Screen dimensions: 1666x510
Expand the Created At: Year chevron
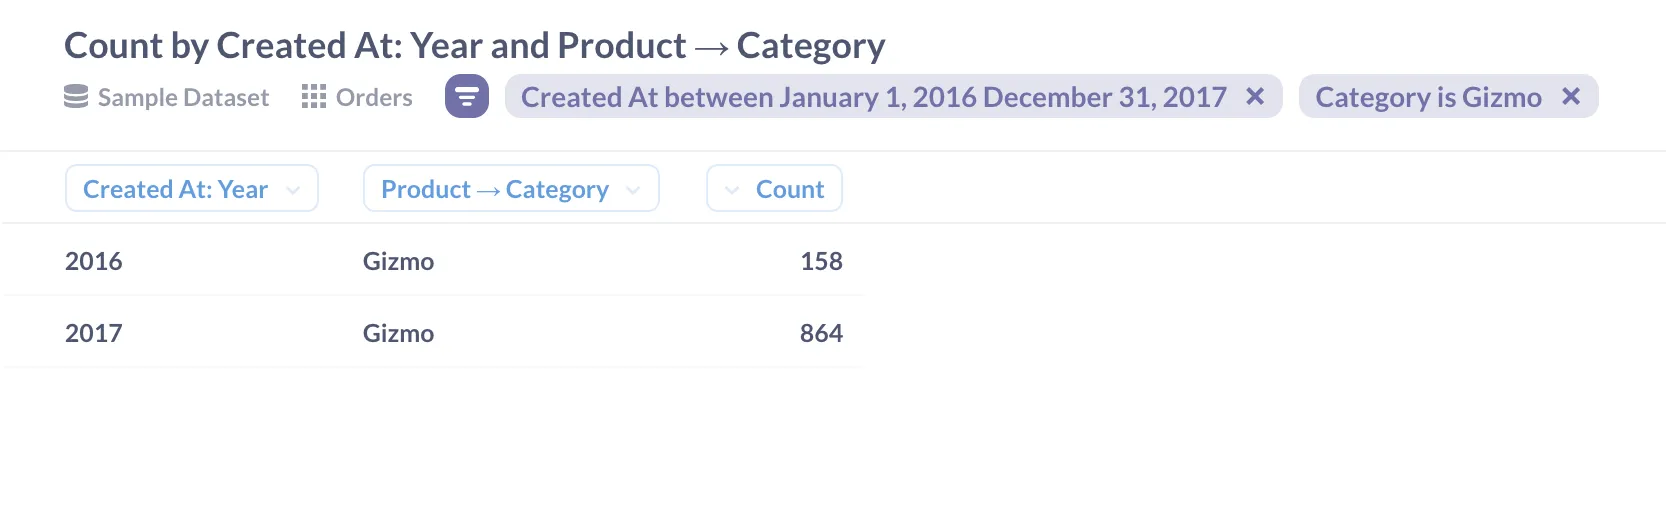tap(293, 190)
